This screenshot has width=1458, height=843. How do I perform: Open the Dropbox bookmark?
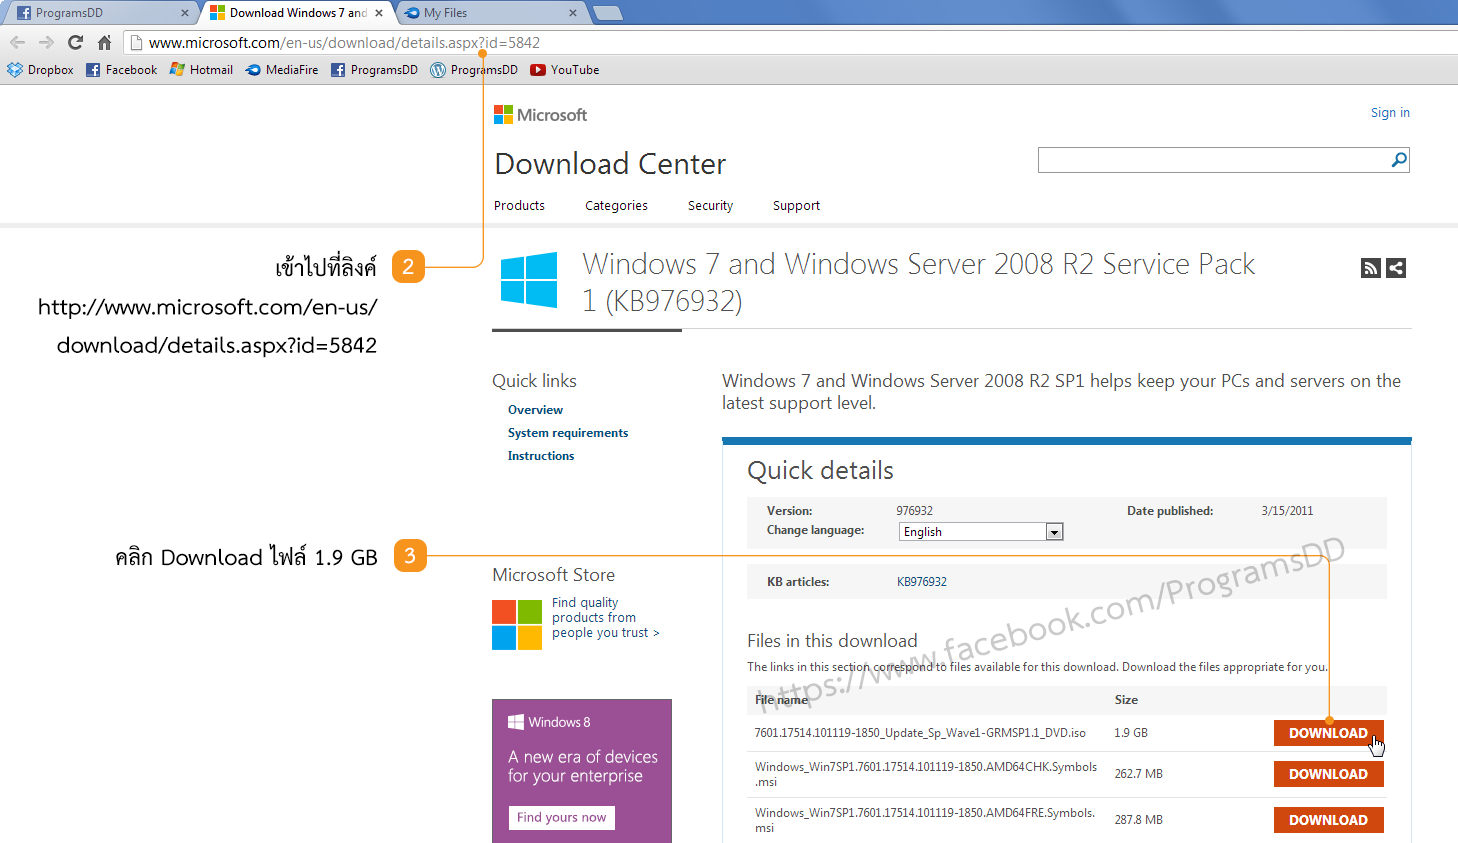(x=41, y=70)
